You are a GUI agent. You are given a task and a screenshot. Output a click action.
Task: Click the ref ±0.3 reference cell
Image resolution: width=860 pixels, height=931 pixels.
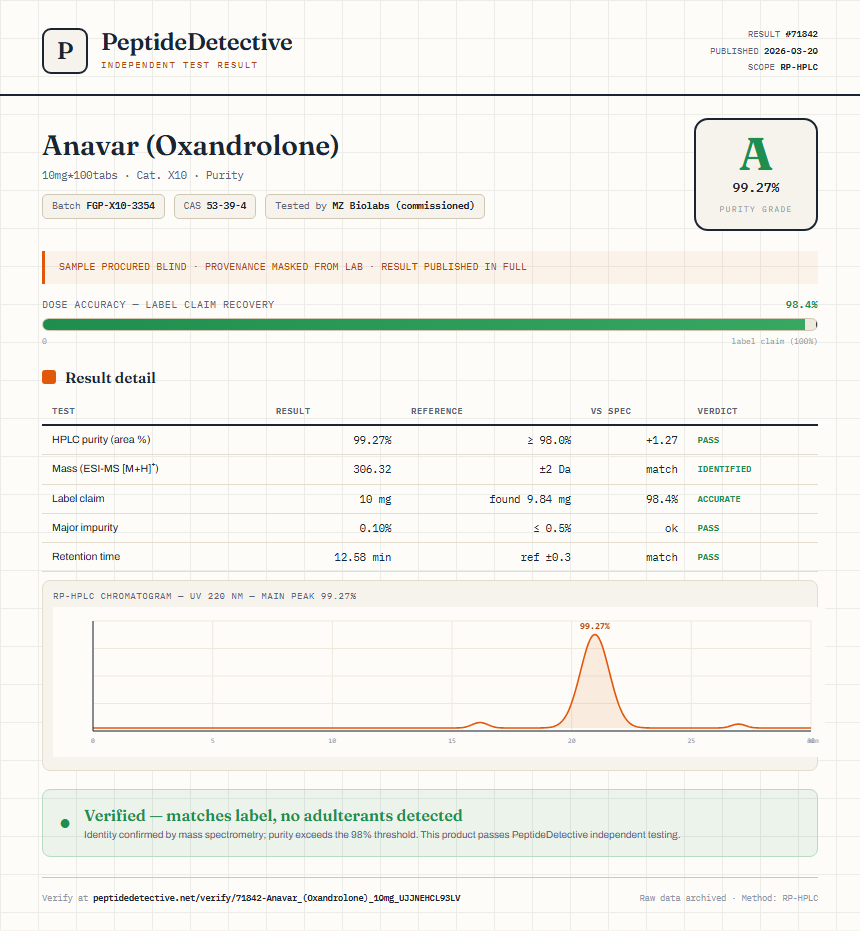[x=546, y=557]
